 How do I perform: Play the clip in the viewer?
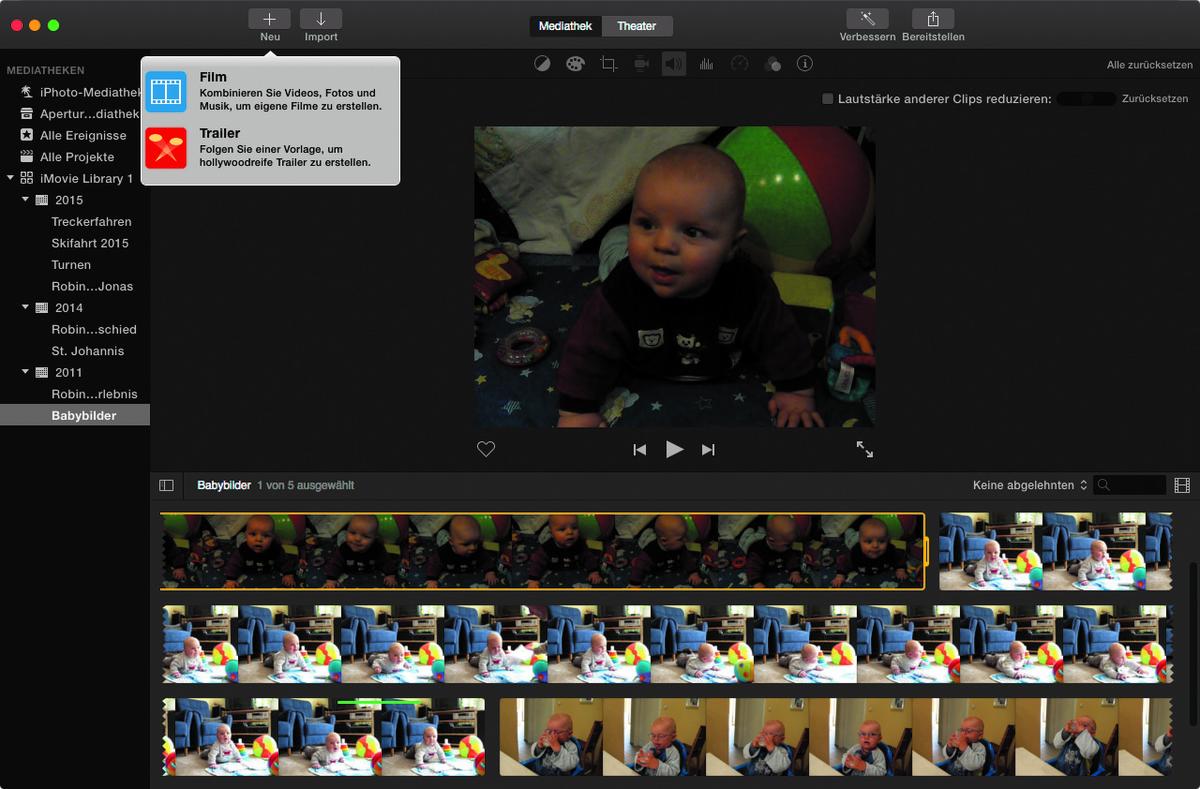point(675,450)
